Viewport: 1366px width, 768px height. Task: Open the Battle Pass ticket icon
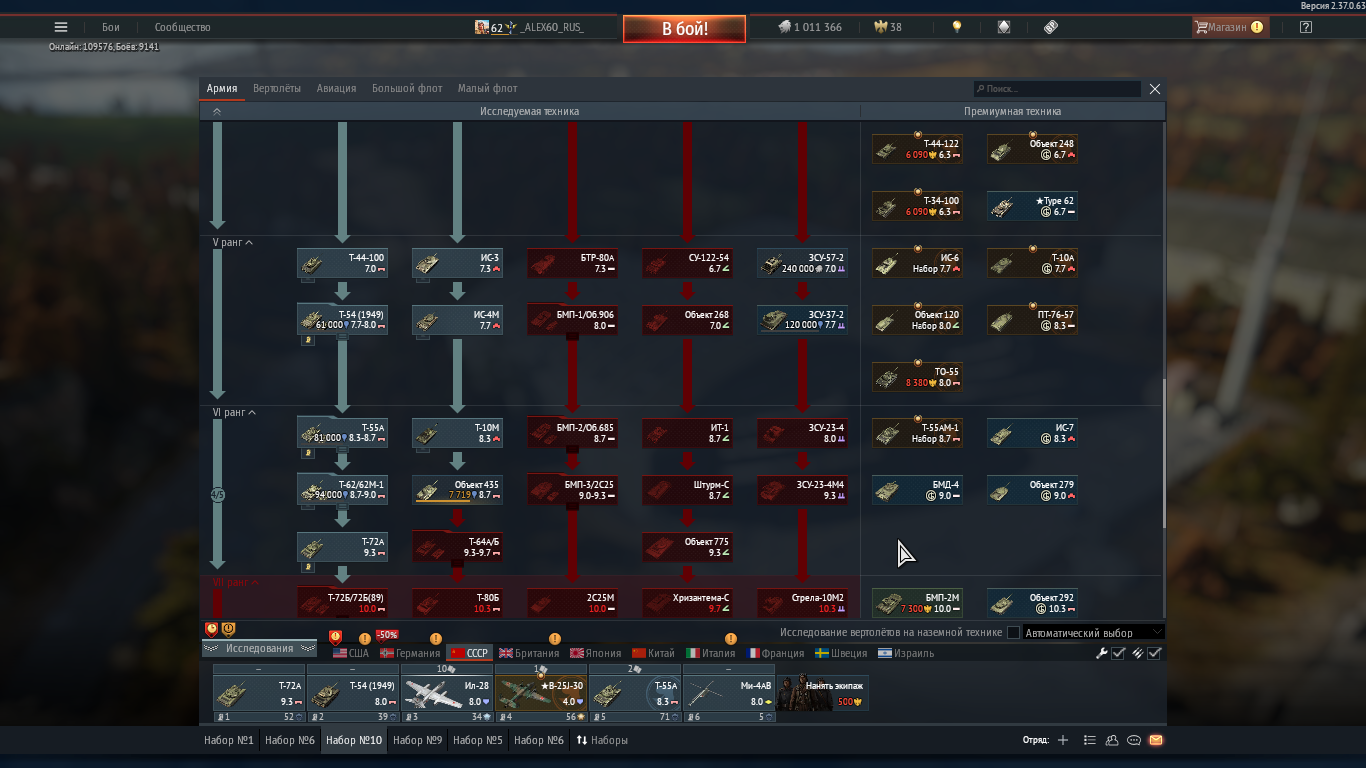(x=1051, y=27)
